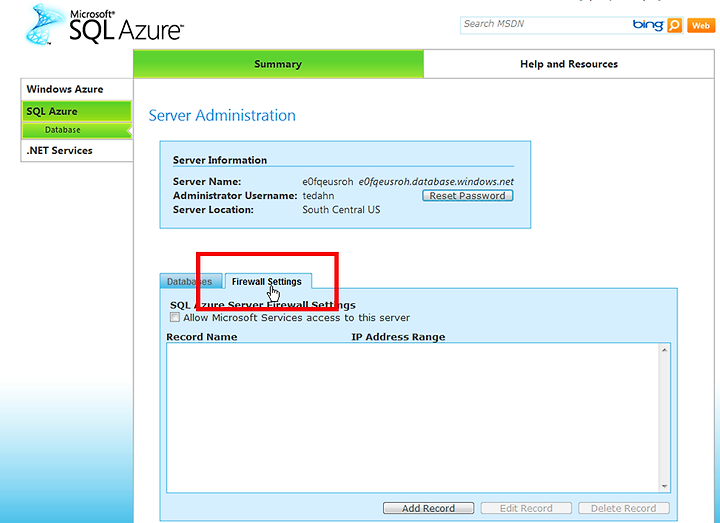Image resolution: width=720 pixels, height=523 pixels.
Task: Click the Edit Record button
Action: pyautogui.click(x=526, y=508)
